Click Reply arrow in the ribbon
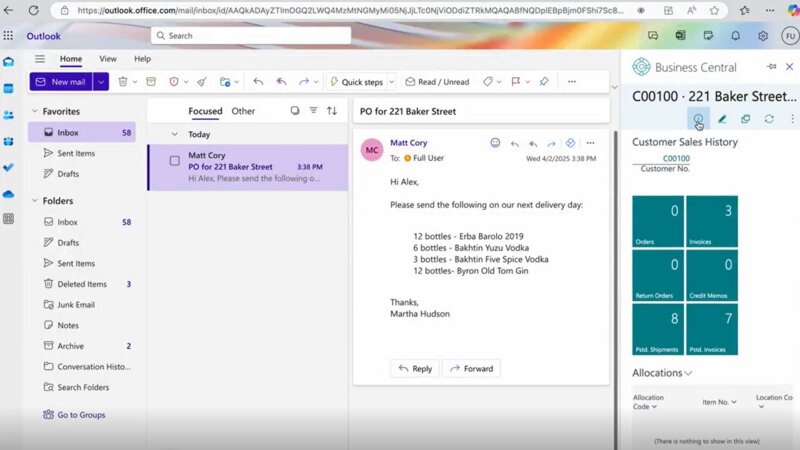This screenshot has height=450, width=800. coord(258,82)
